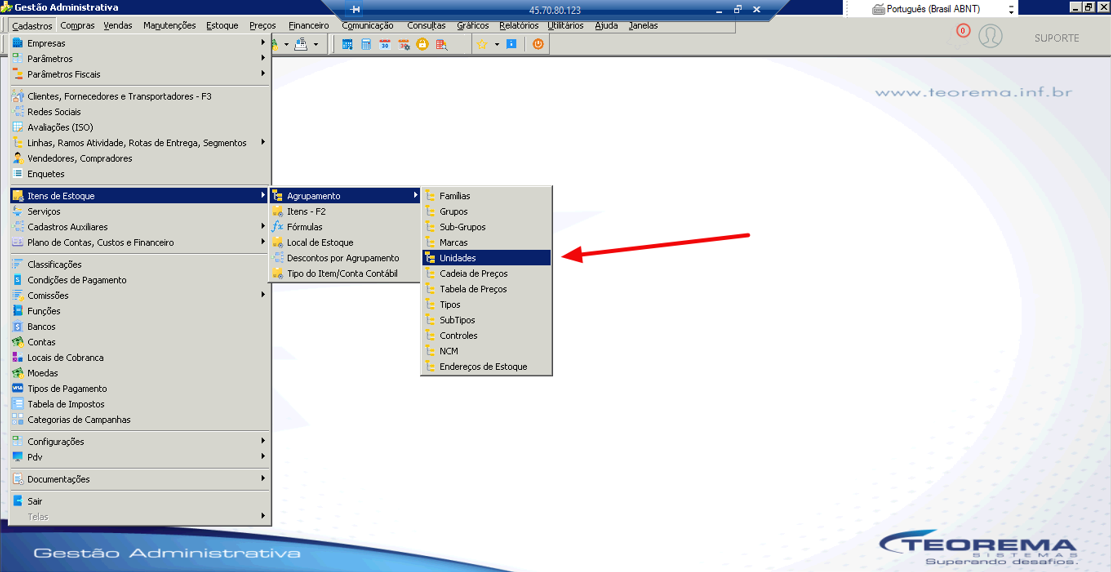Open dropdown arrow beside favorites star
Image resolution: width=1111 pixels, height=572 pixels.
pos(497,44)
